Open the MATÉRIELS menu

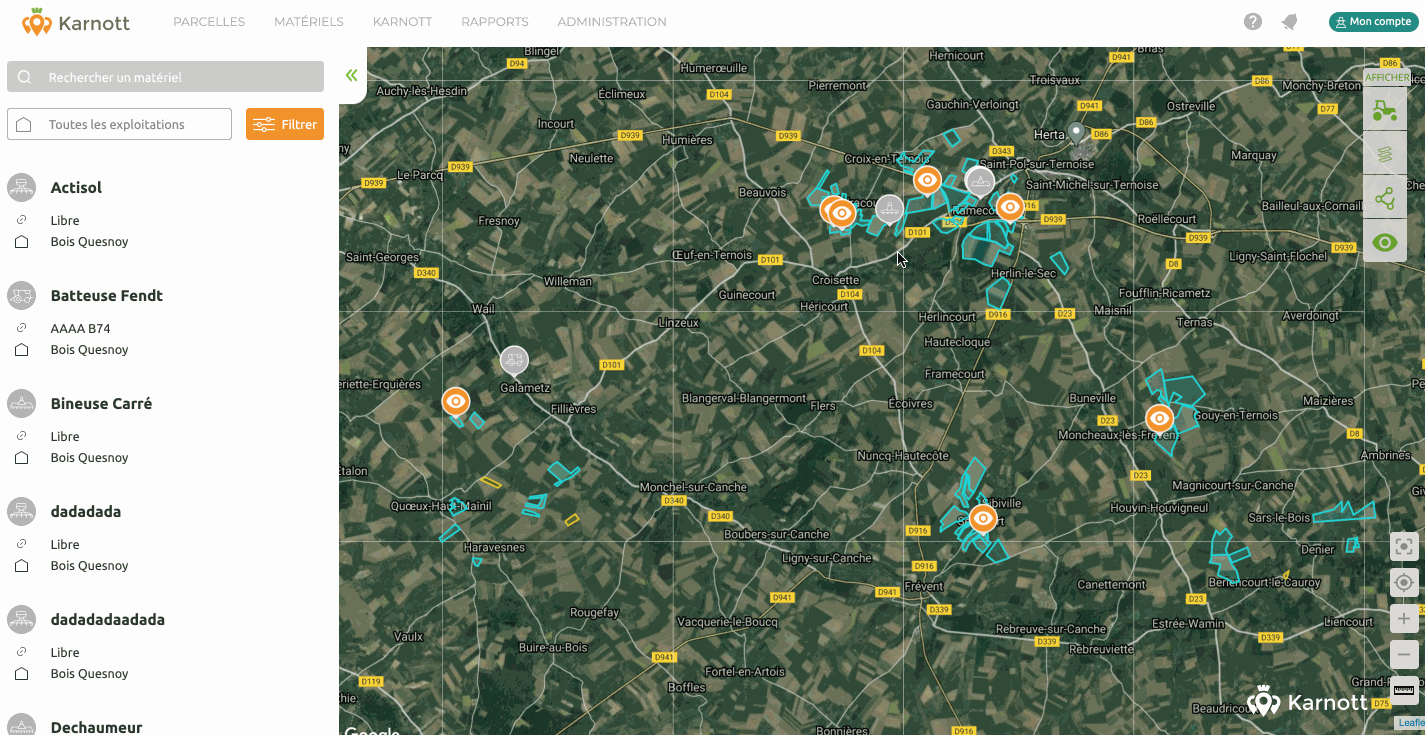(x=309, y=22)
